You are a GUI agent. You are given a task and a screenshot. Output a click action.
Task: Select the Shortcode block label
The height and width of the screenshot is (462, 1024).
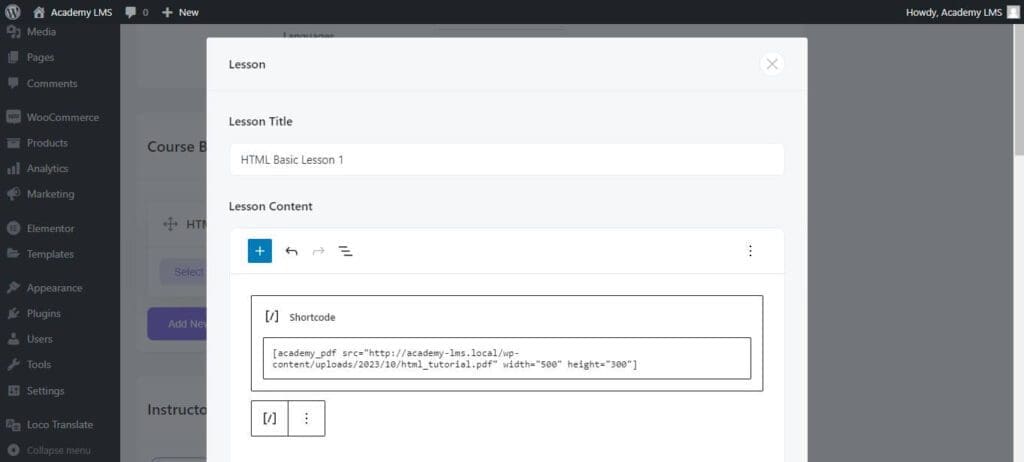coord(312,317)
